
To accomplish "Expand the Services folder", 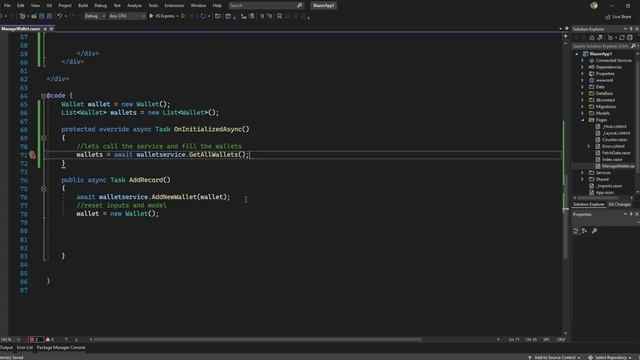I will pos(582,173).
